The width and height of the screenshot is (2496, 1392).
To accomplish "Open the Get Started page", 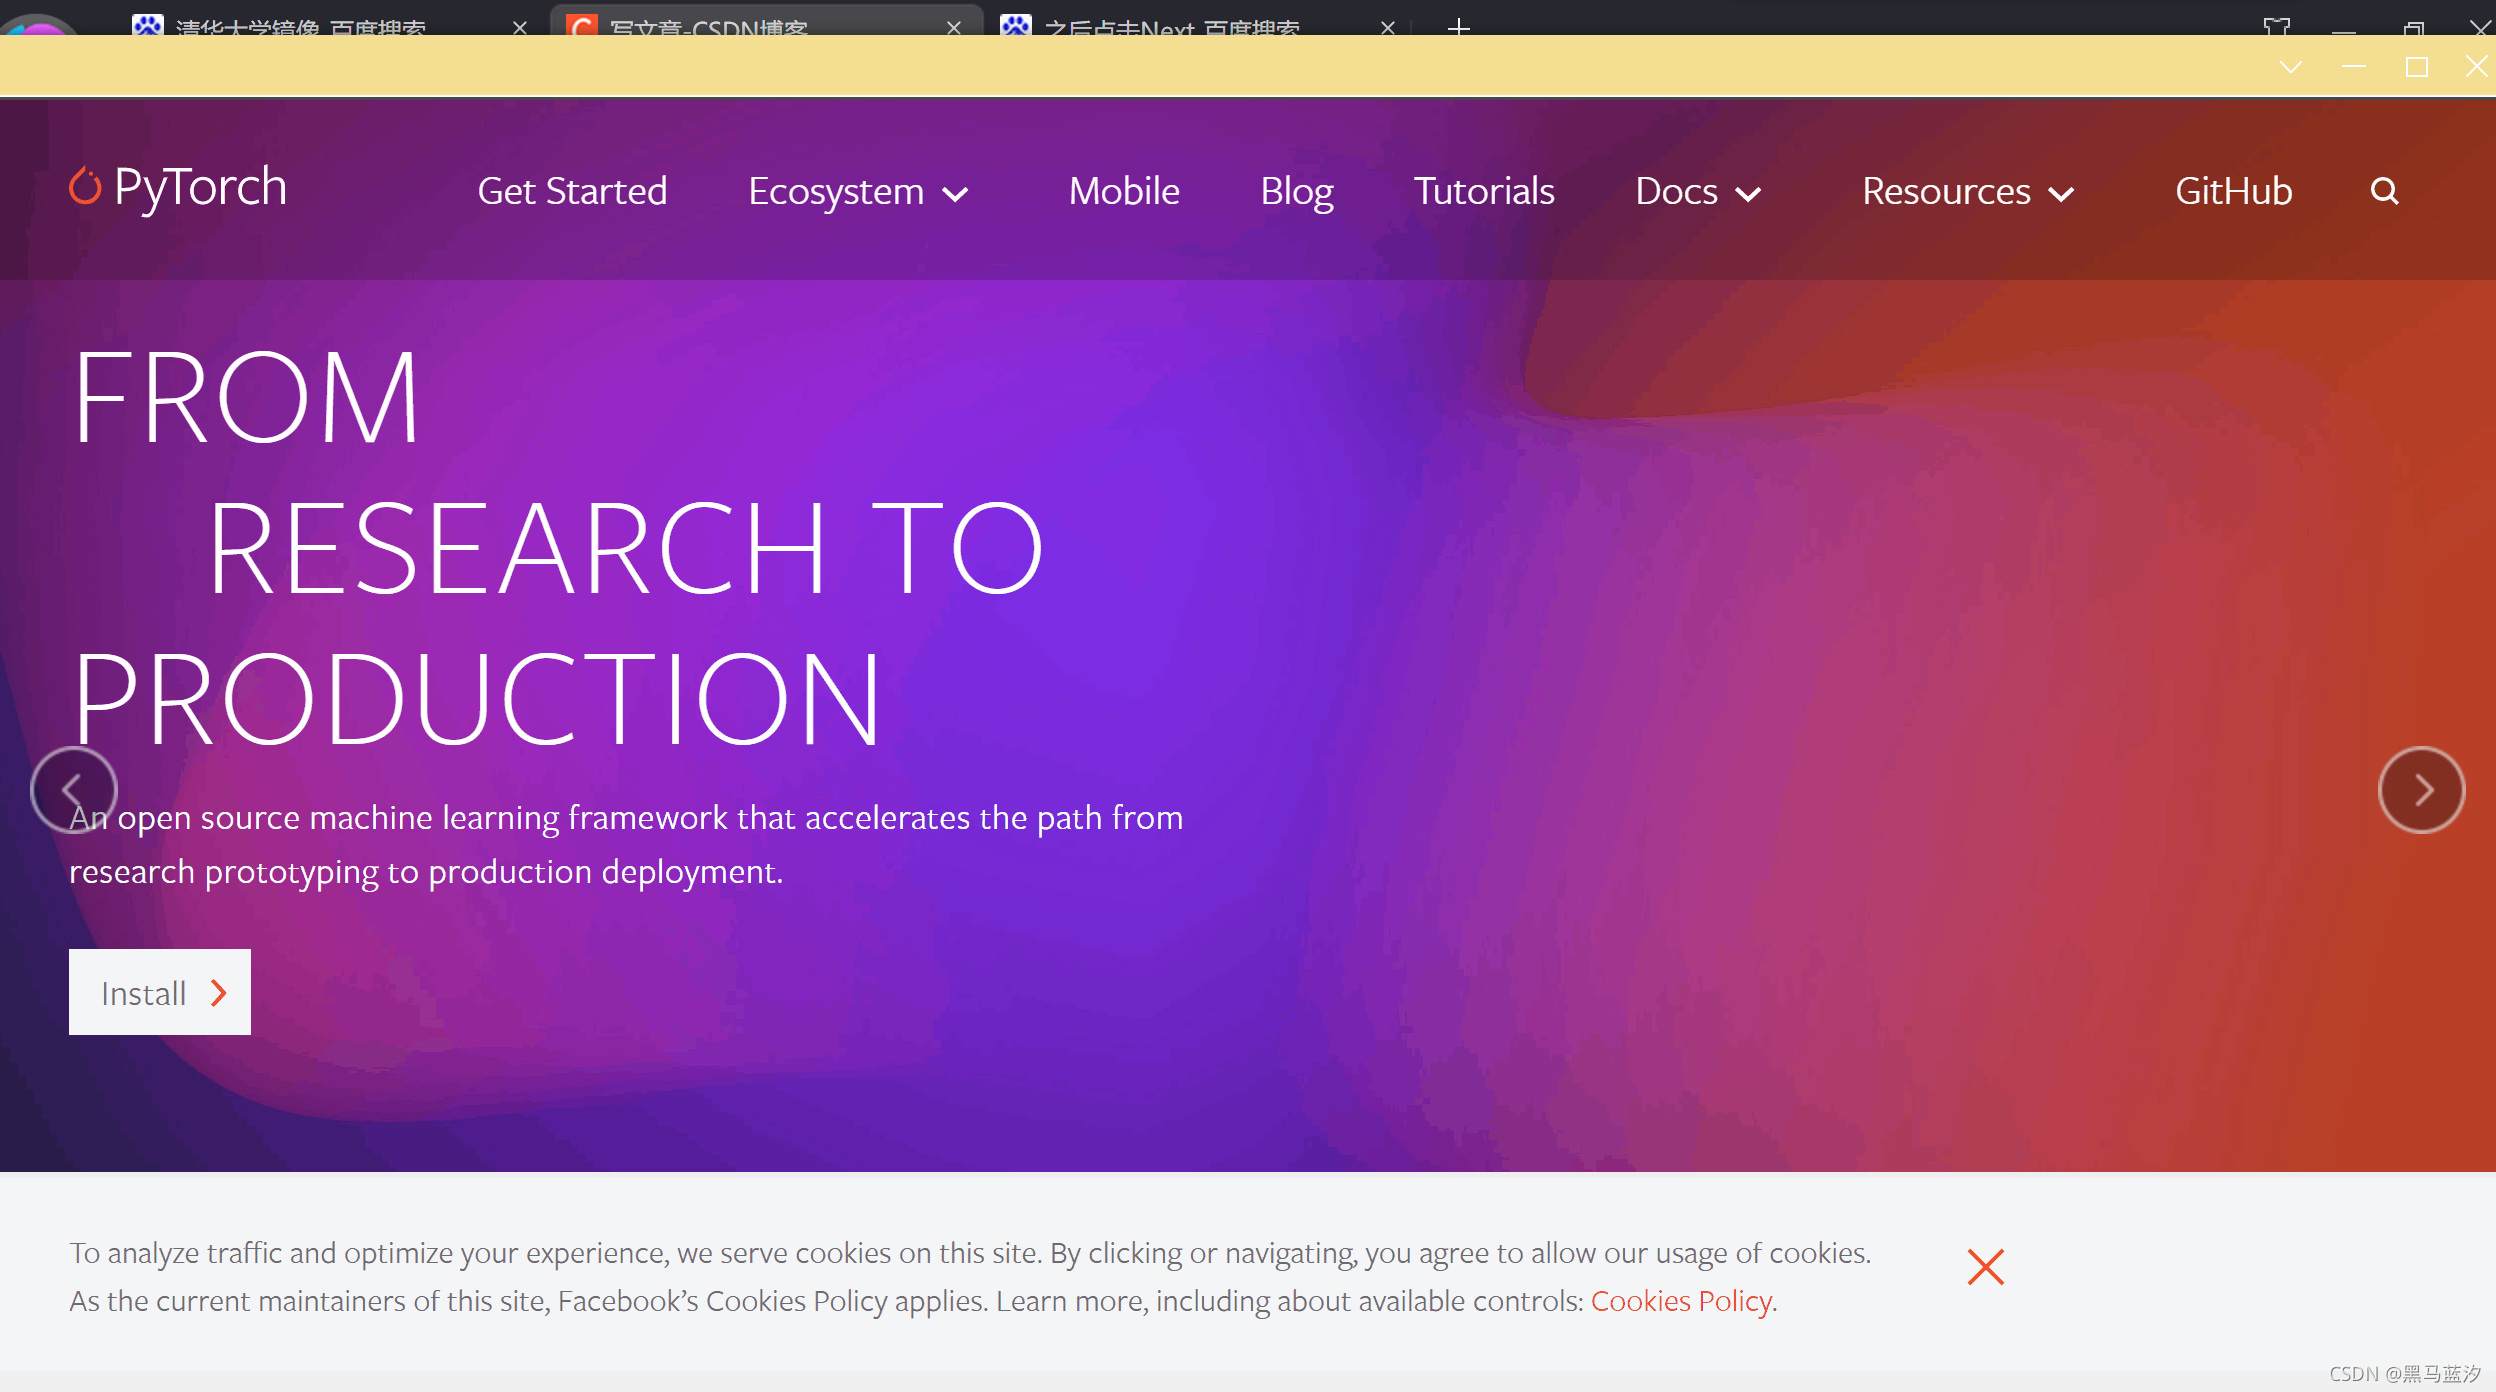I will click(572, 192).
